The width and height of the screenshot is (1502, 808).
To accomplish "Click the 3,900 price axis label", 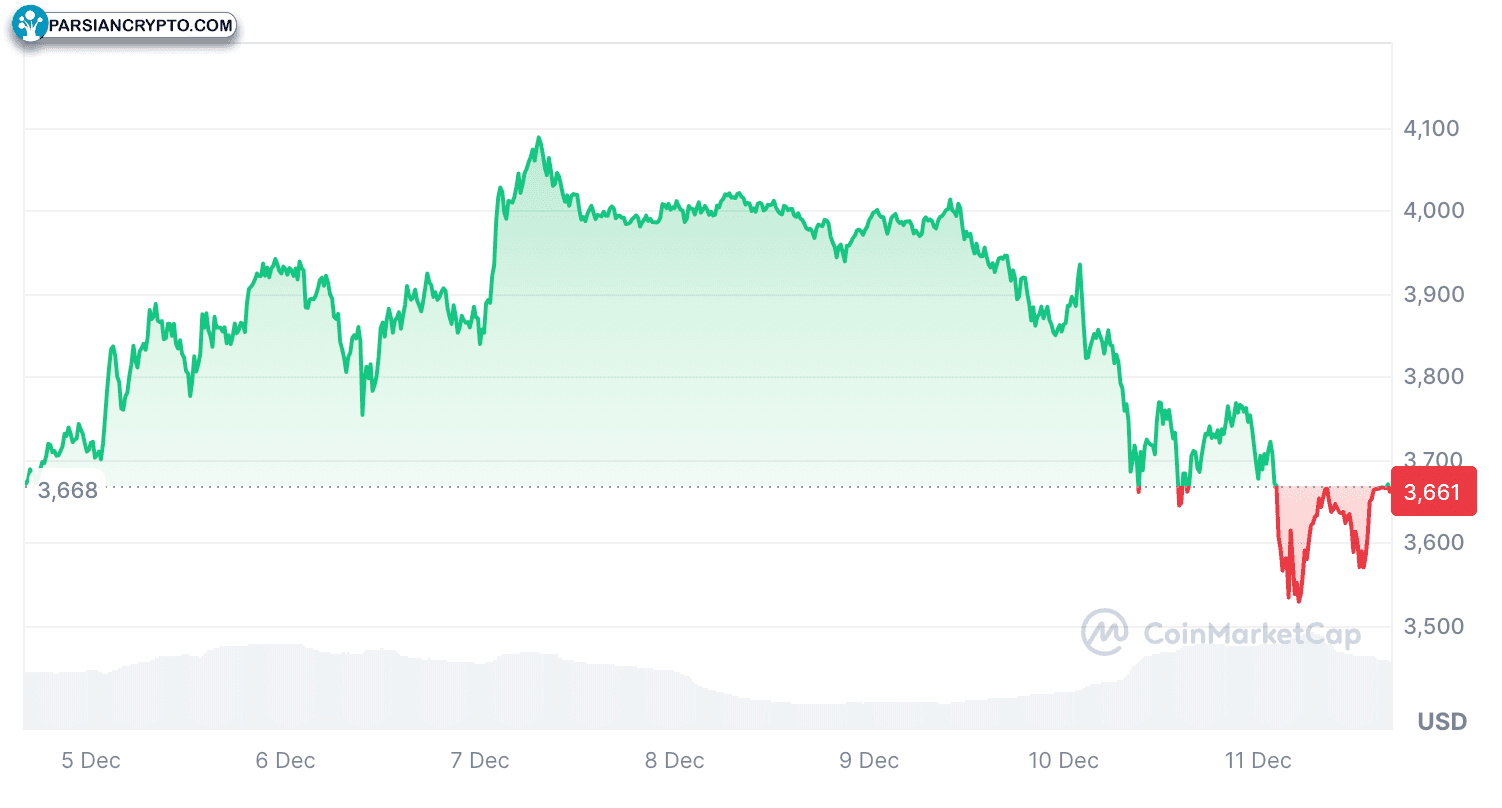I will click(x=1432, y=294).
